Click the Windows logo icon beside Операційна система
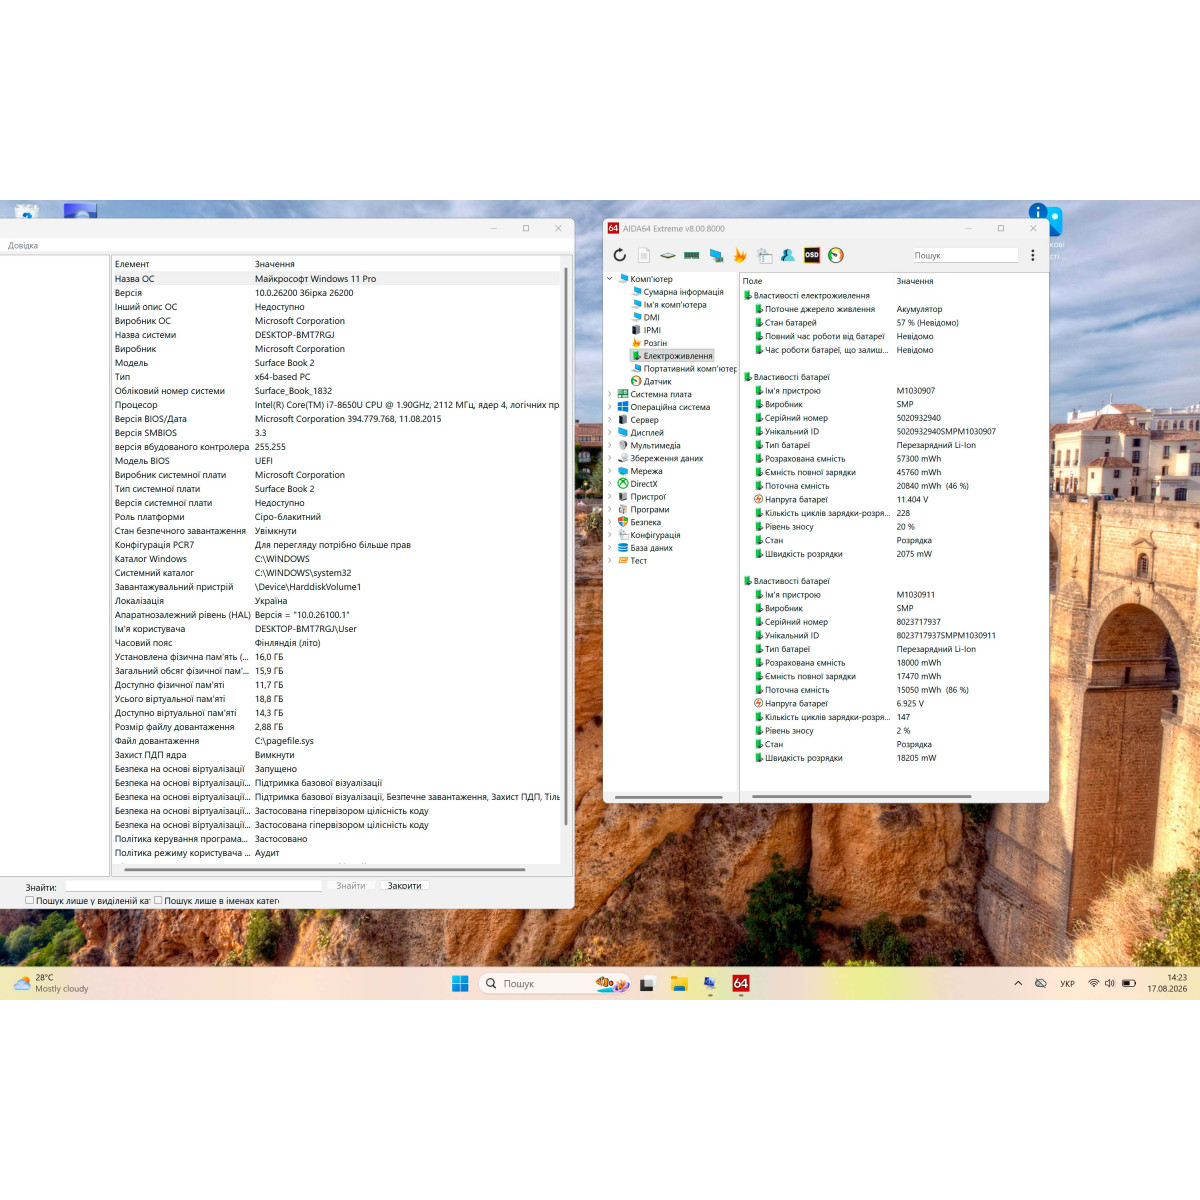This screenshot has height=1200, width=1200. click(x=623, y=407)
